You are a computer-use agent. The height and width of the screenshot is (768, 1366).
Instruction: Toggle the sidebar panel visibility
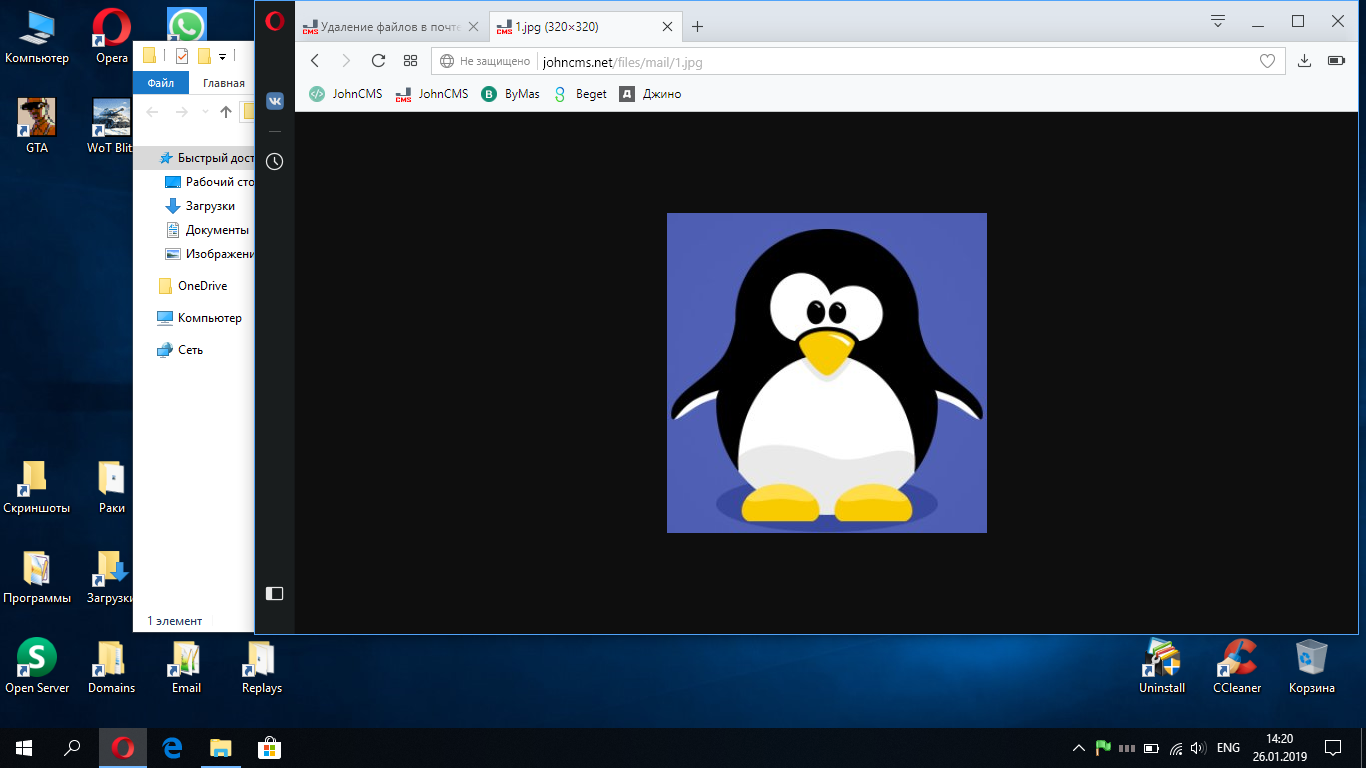click(x=274, y=594)
